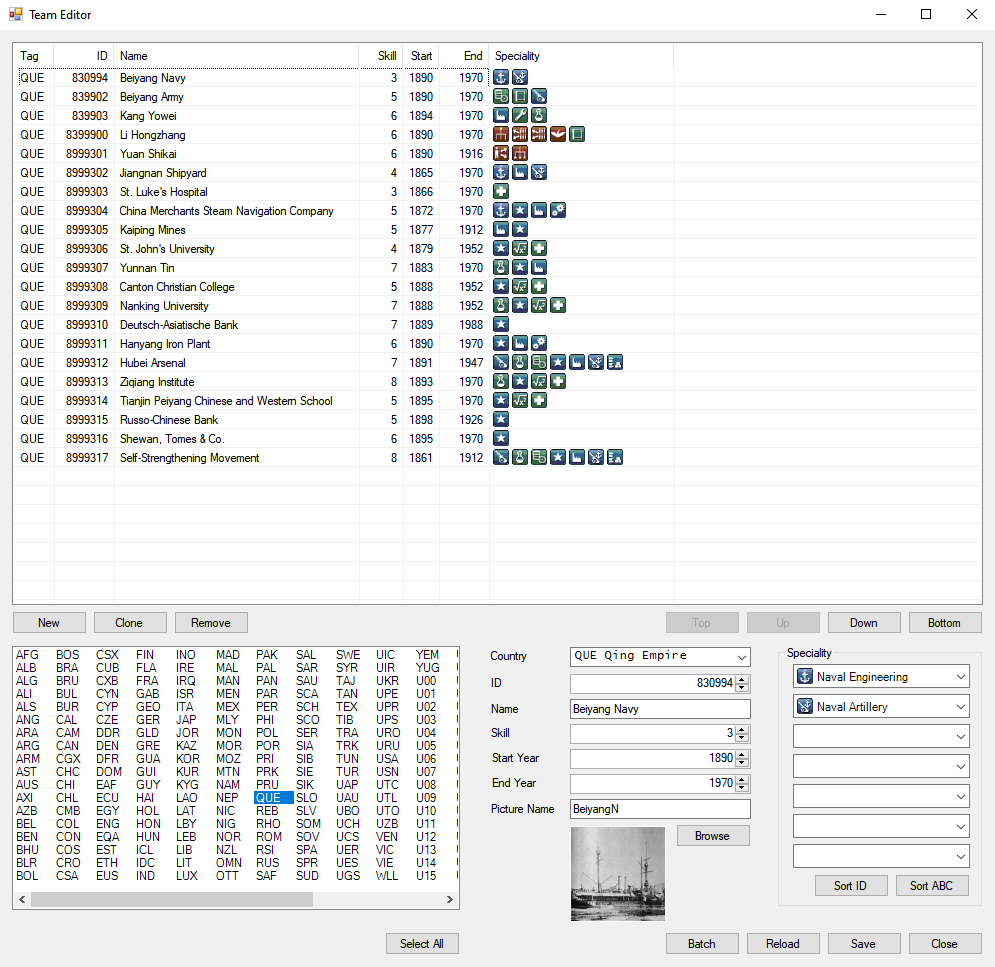
Task: Select the JAP tag in the country list
Action: [x=186, y=720]
